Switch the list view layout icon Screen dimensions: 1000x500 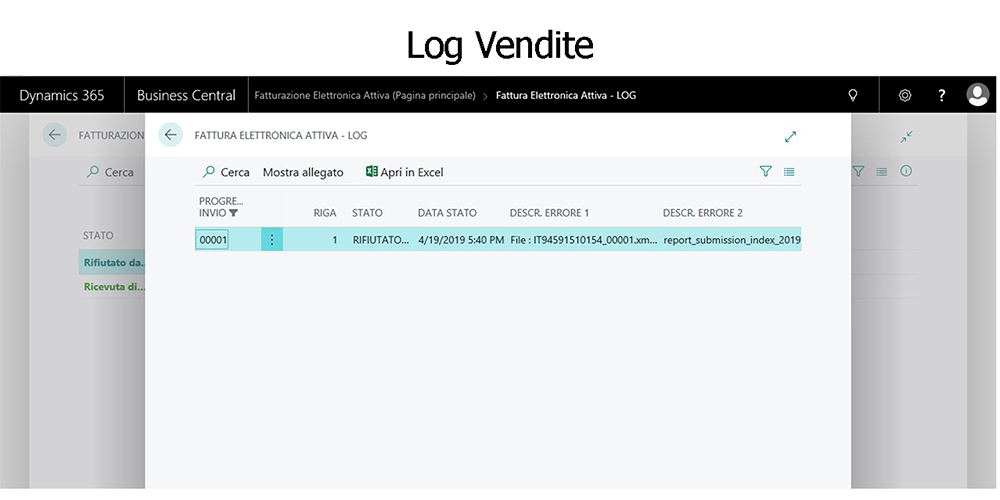[789, 172]
